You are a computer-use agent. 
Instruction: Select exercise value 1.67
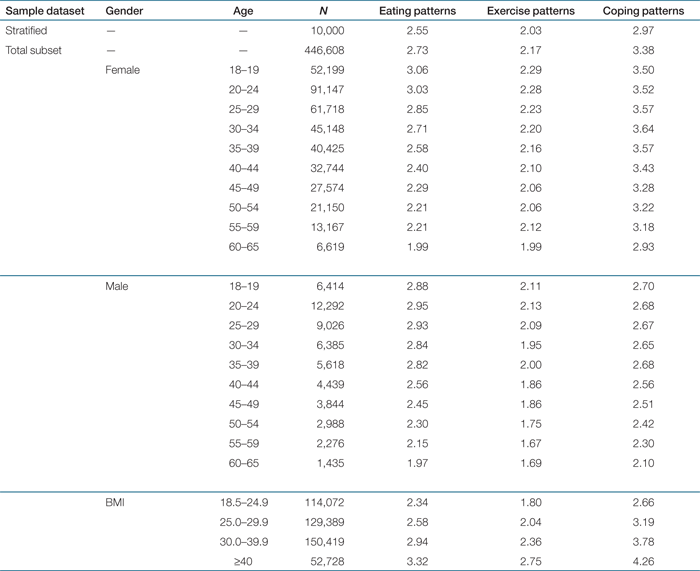(x=531, y=443)
